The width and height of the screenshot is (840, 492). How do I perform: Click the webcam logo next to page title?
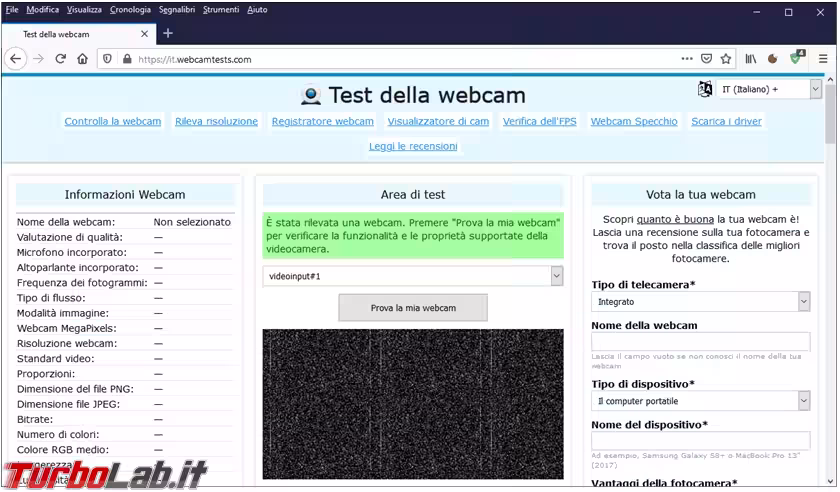311,95
